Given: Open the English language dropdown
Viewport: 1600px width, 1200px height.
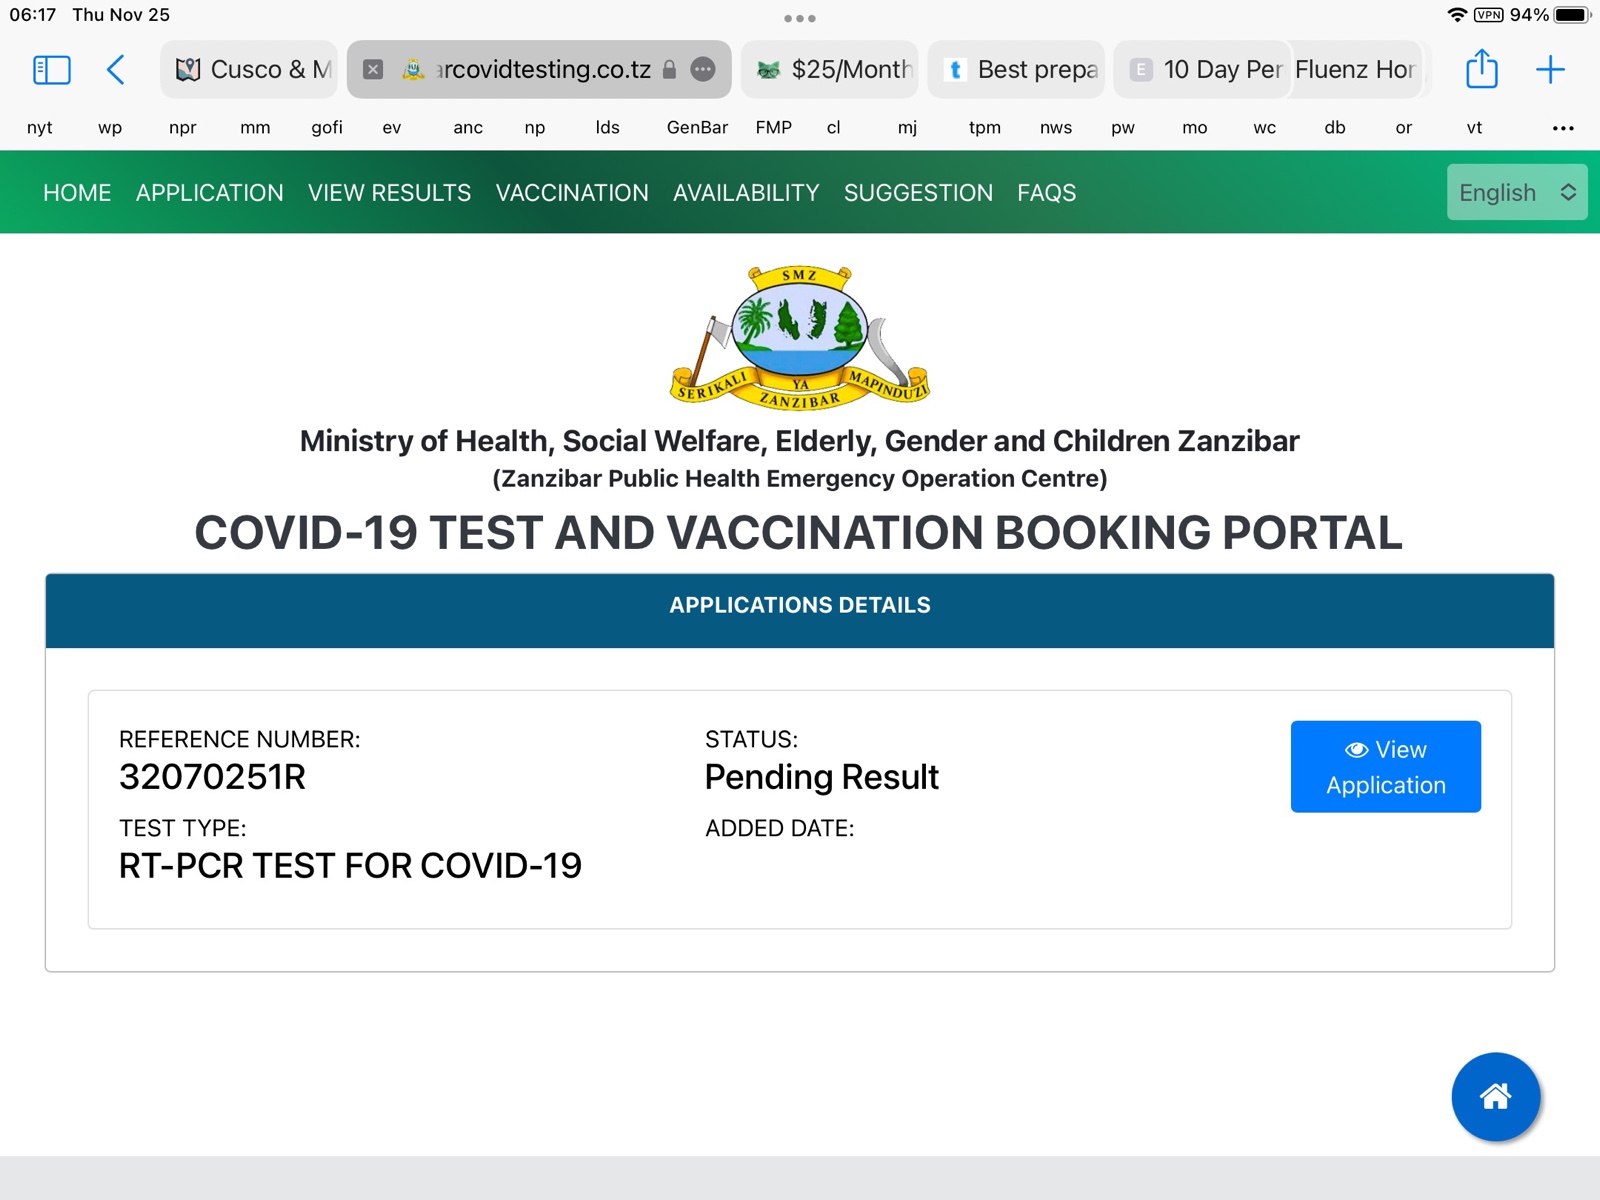Looking at the screenshot, I should click(1516, 192).
